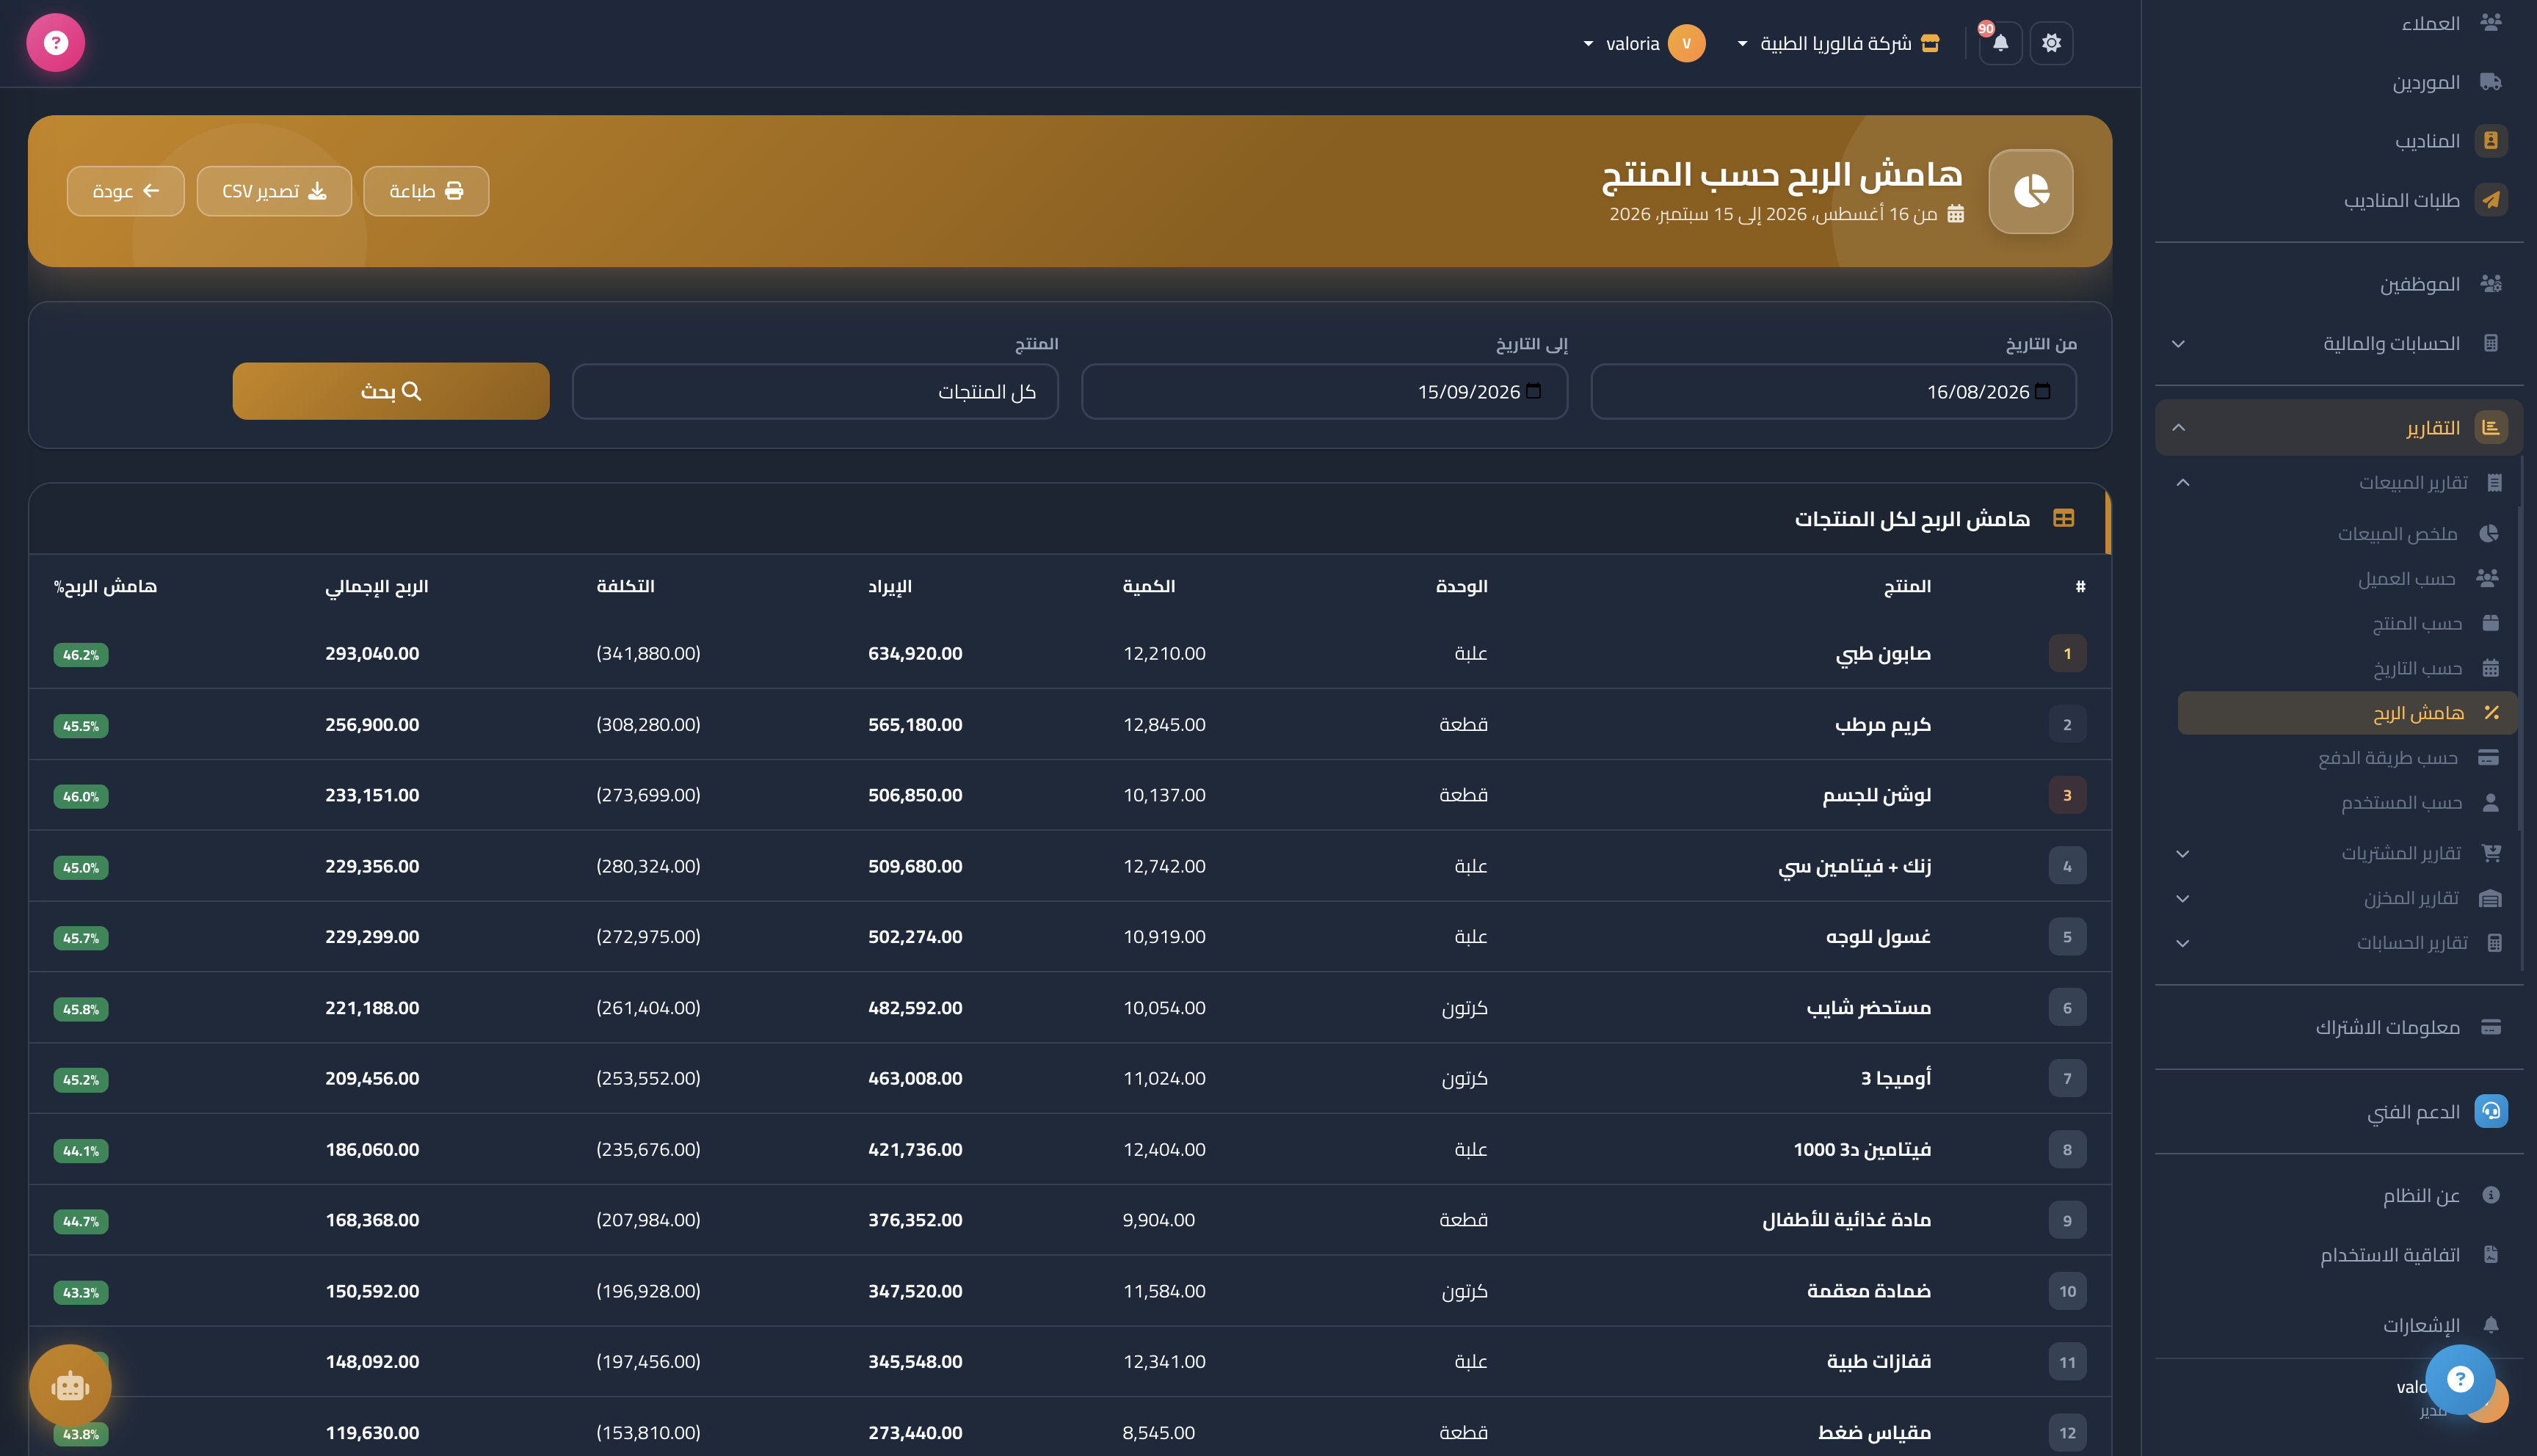2537x1456 pixels.
Task: Click the الدعم الفني headset icon
Action: [x=2491, y=1111]
